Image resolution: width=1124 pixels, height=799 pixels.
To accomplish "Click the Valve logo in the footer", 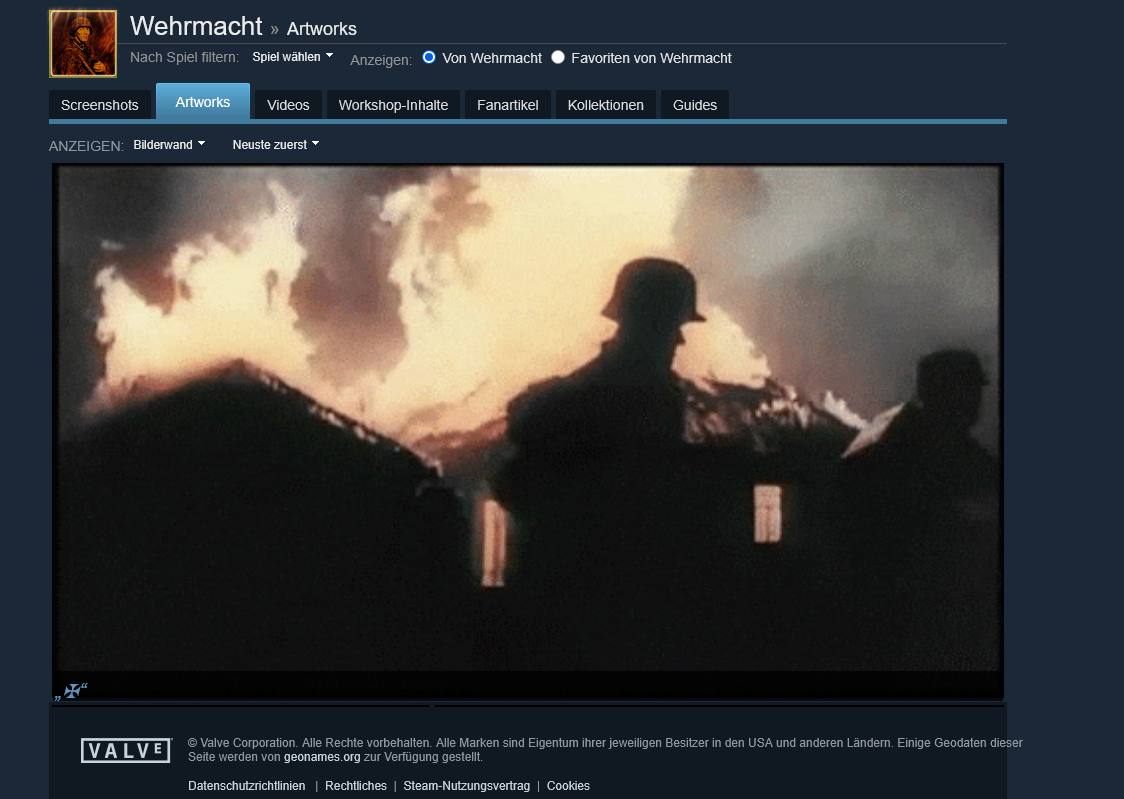I will pos(126,750).
